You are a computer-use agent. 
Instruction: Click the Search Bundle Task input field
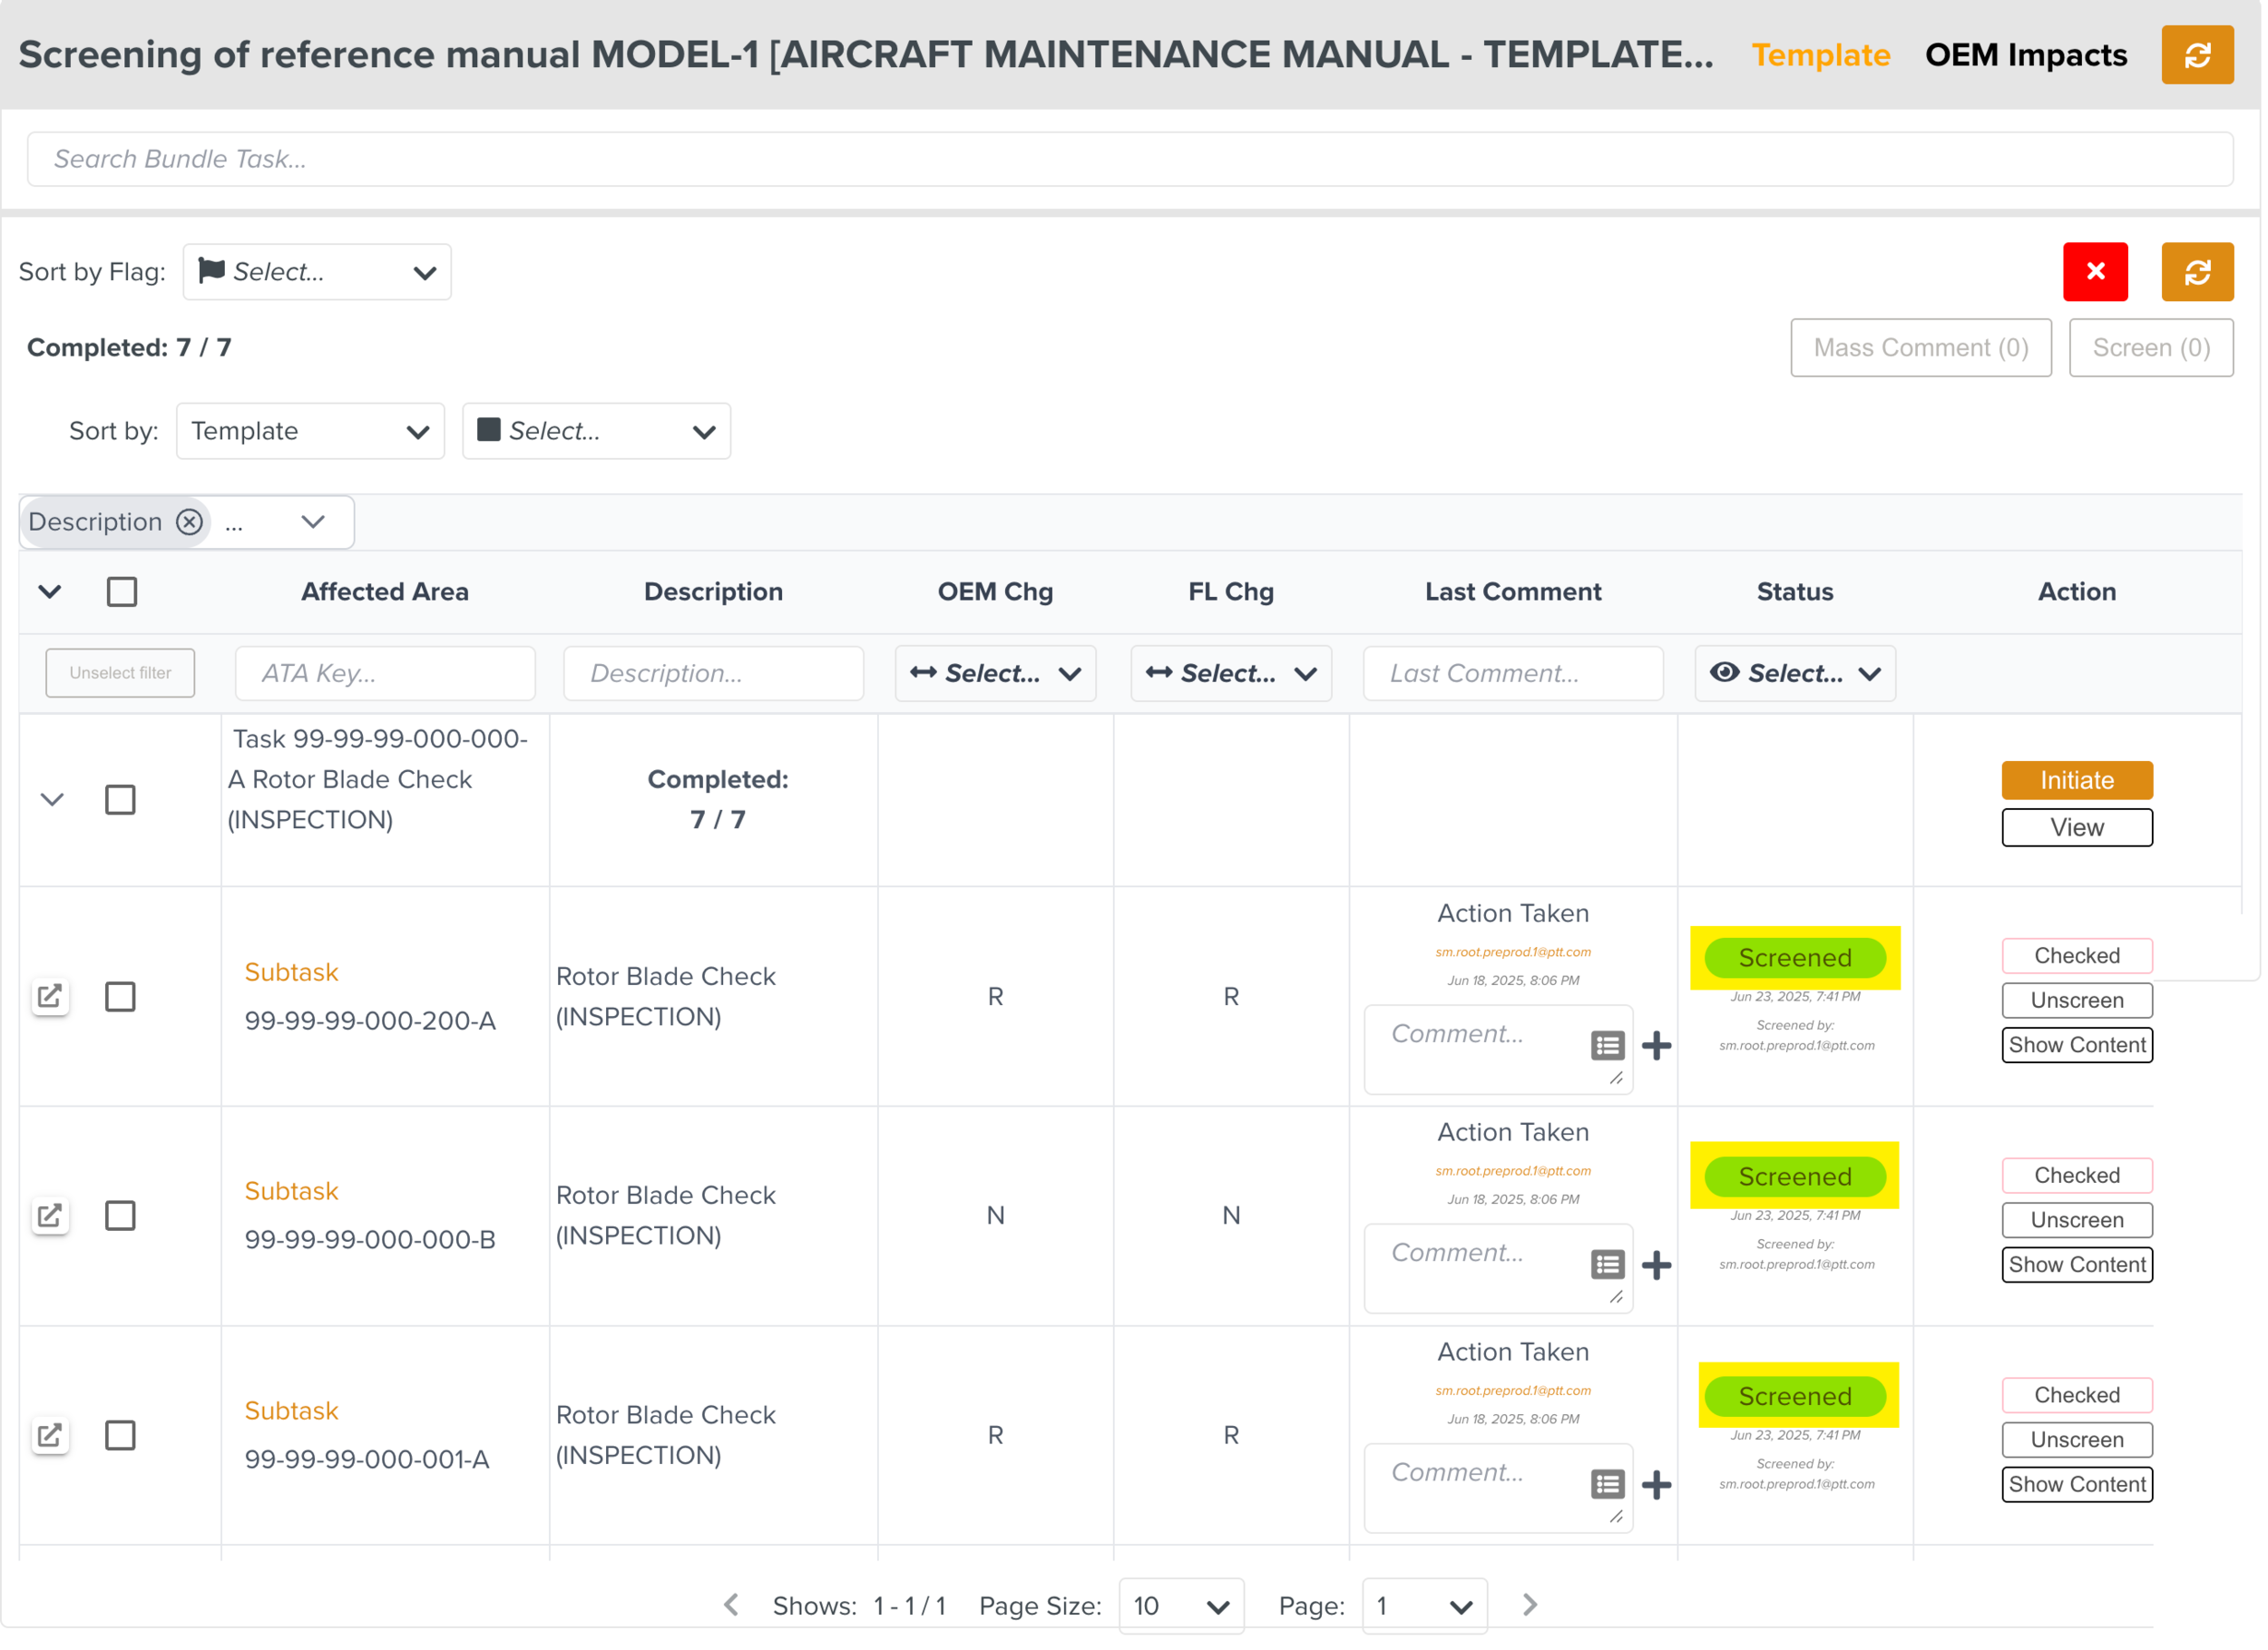tap(1130, 159)
